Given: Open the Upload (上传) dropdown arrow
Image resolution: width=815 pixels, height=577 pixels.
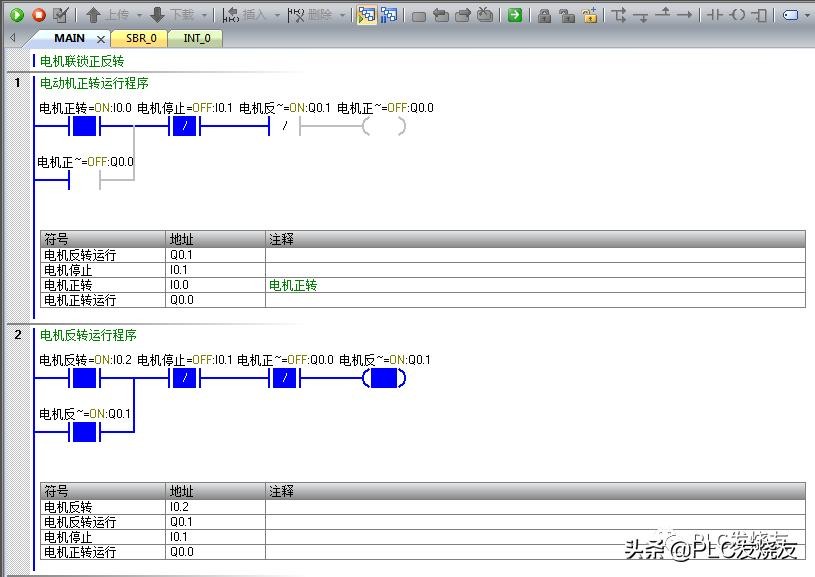Looking at the screenshot, I should pyautogui.click(x=139, y=15).
